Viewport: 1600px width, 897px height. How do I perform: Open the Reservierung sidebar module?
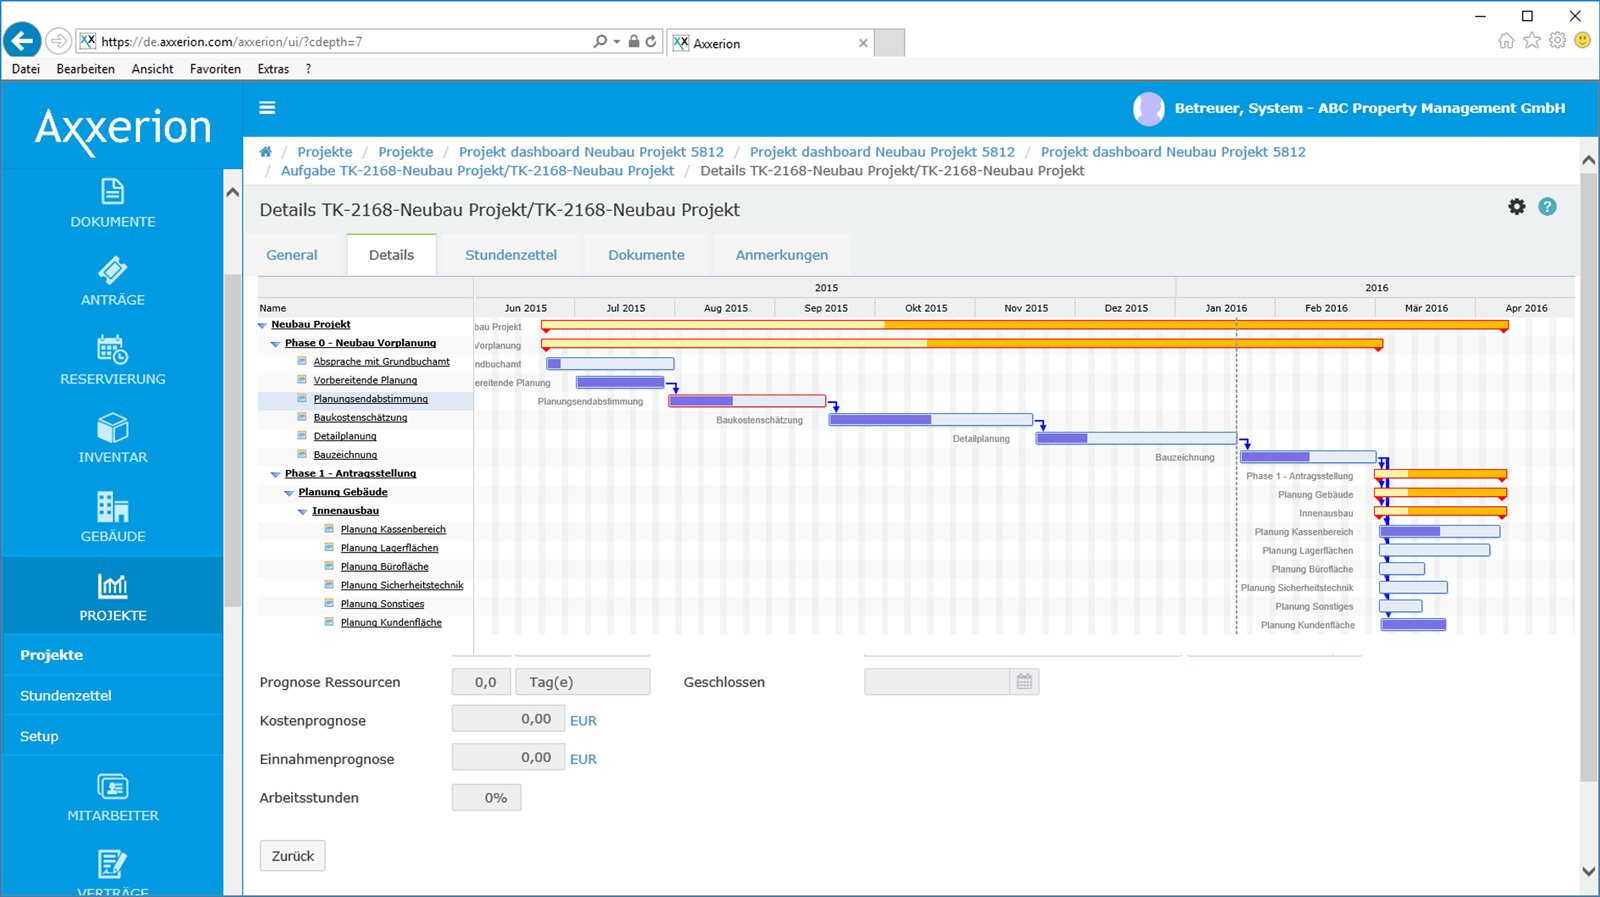pos(113,361)
